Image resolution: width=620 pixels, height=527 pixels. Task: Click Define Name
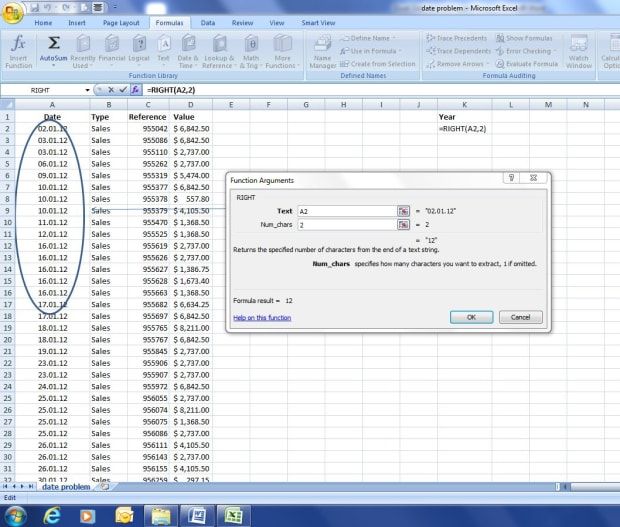369,38
